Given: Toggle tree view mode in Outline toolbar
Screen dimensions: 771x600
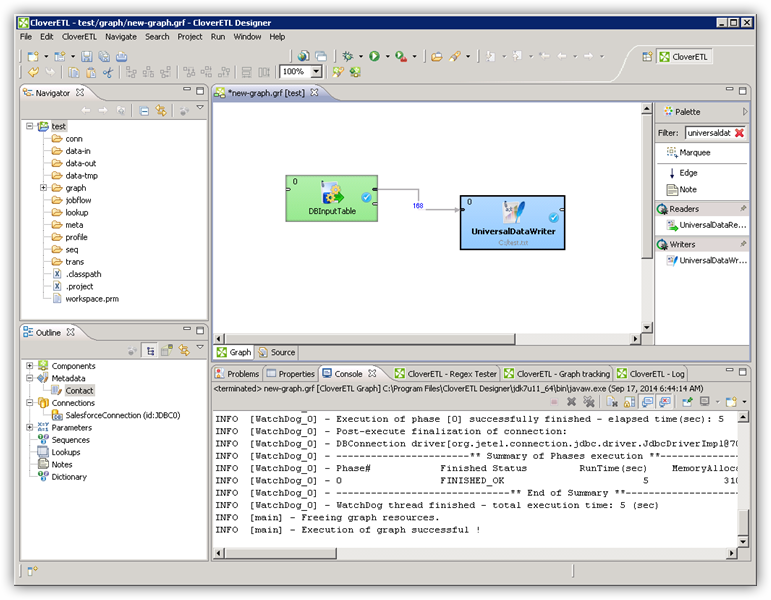Looking at the screenshot, I should coord(150,350).
